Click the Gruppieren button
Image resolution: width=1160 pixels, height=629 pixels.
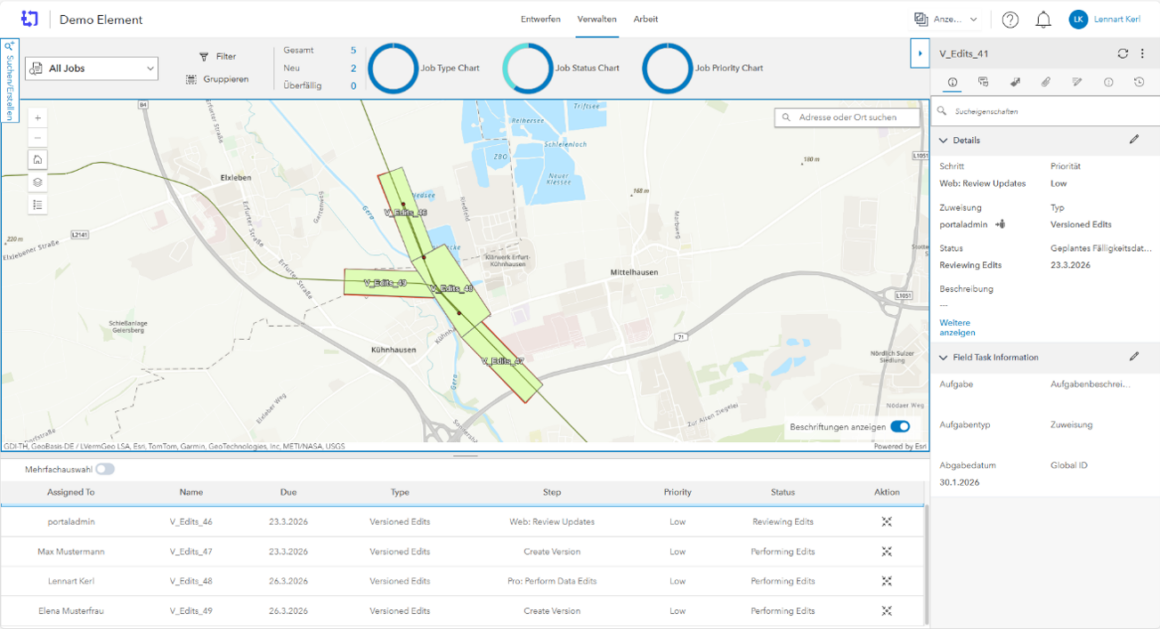click(x=217, y=79)
